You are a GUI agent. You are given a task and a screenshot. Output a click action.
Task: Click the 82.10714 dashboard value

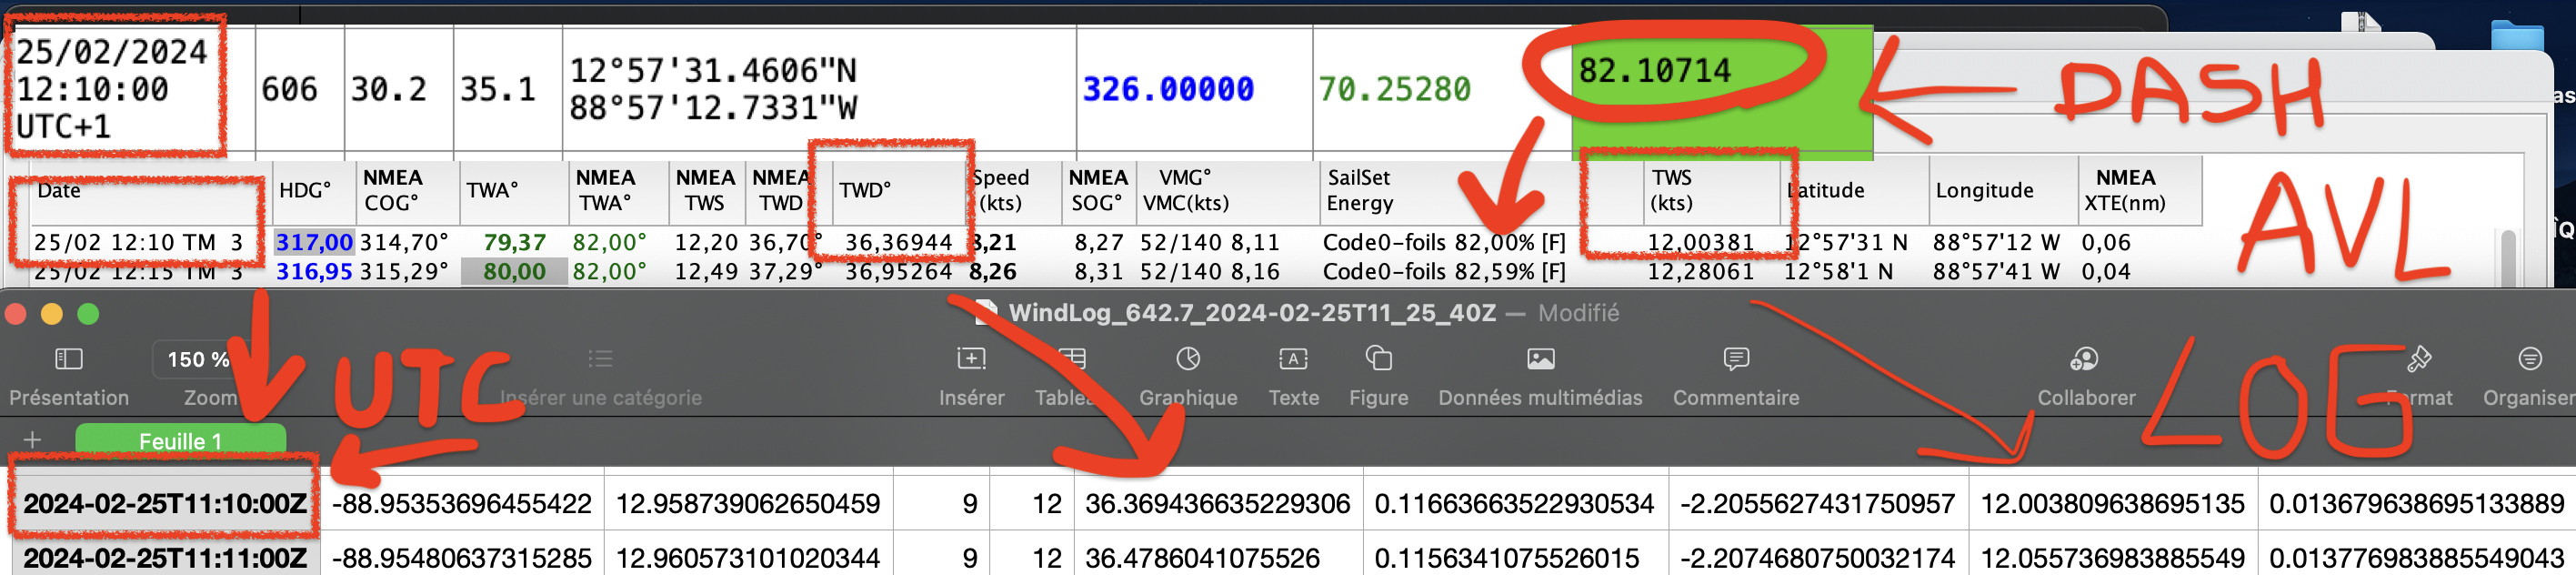(x=1654, y=70)
